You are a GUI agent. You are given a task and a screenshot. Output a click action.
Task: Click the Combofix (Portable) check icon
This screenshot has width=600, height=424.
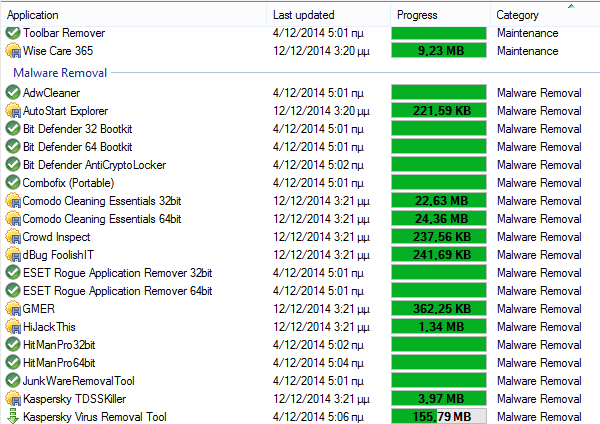coord(13,183)
